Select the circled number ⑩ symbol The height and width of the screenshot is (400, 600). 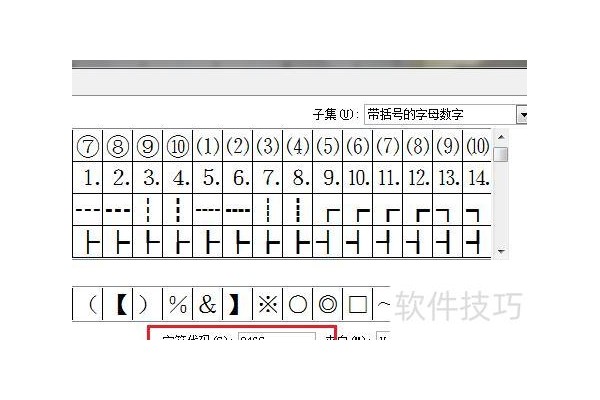tap(178, 146)
